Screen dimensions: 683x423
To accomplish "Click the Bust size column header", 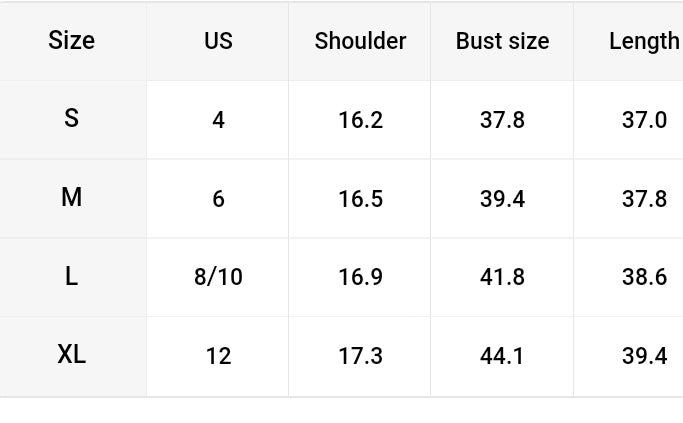I will (502, 41).
